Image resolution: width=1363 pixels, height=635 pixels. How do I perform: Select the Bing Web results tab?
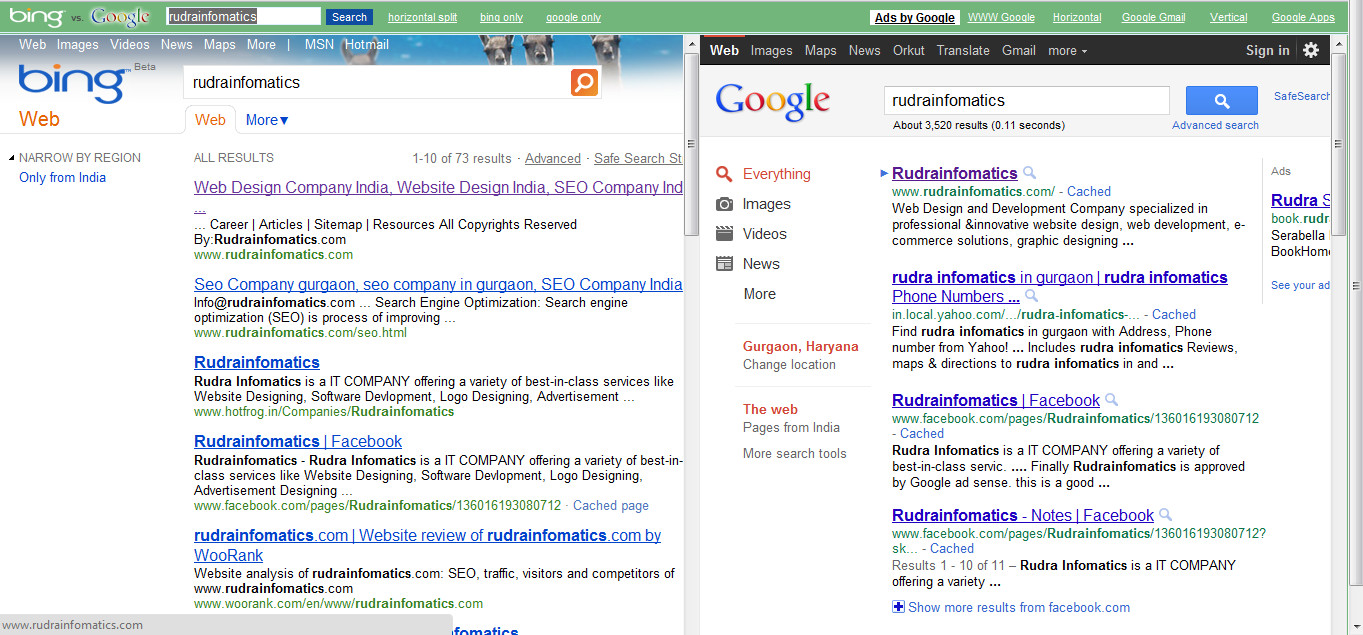click(210, 120)
